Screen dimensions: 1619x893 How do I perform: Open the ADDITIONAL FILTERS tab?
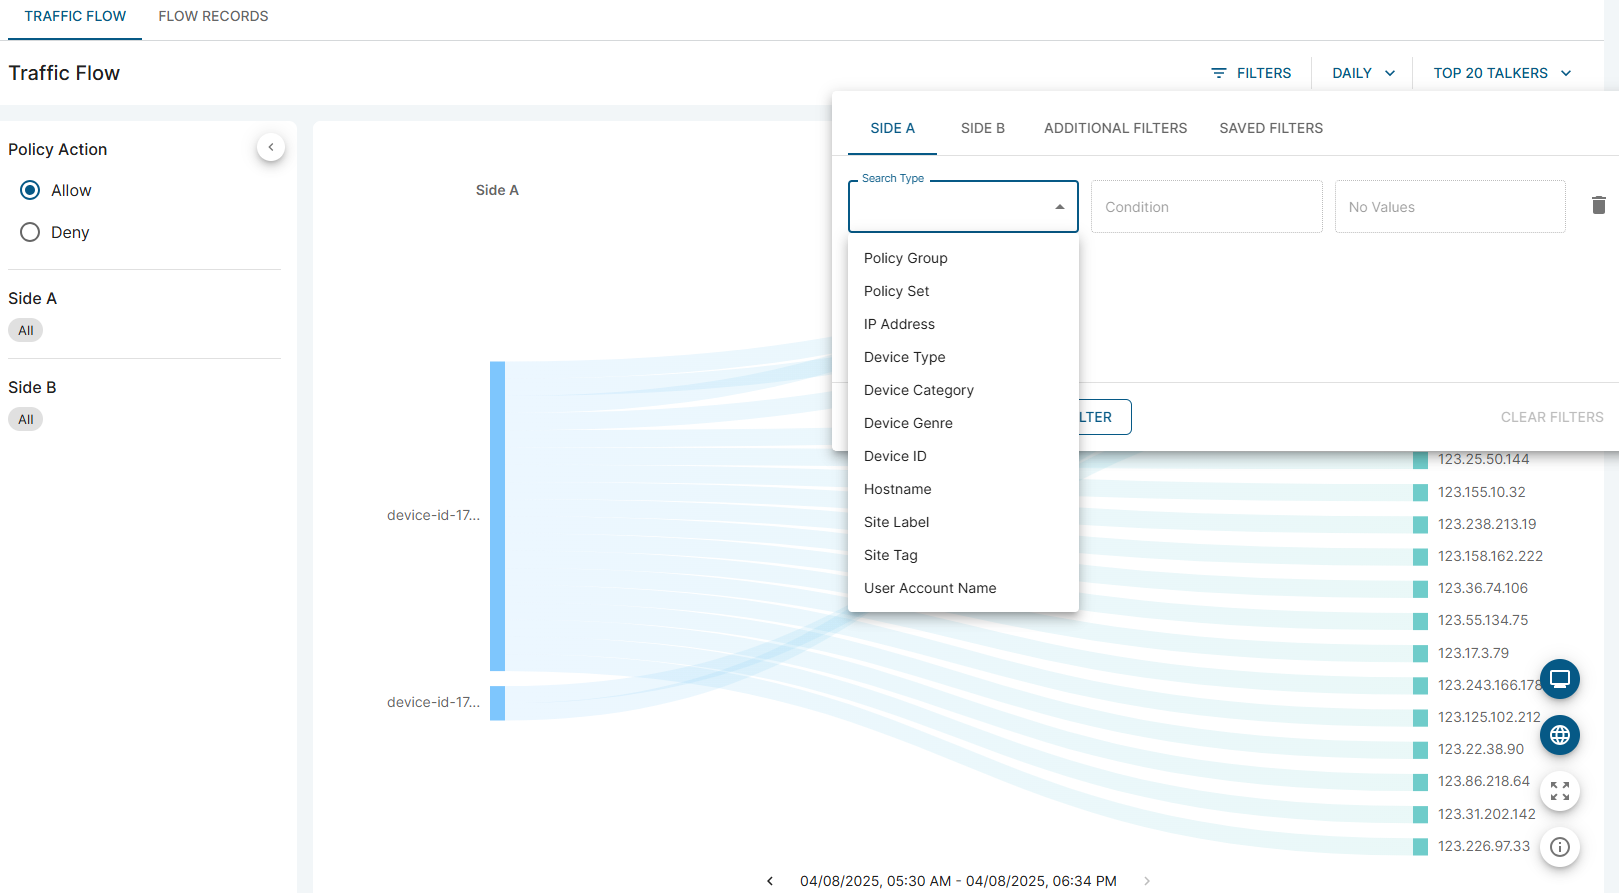click(1115, 128)
